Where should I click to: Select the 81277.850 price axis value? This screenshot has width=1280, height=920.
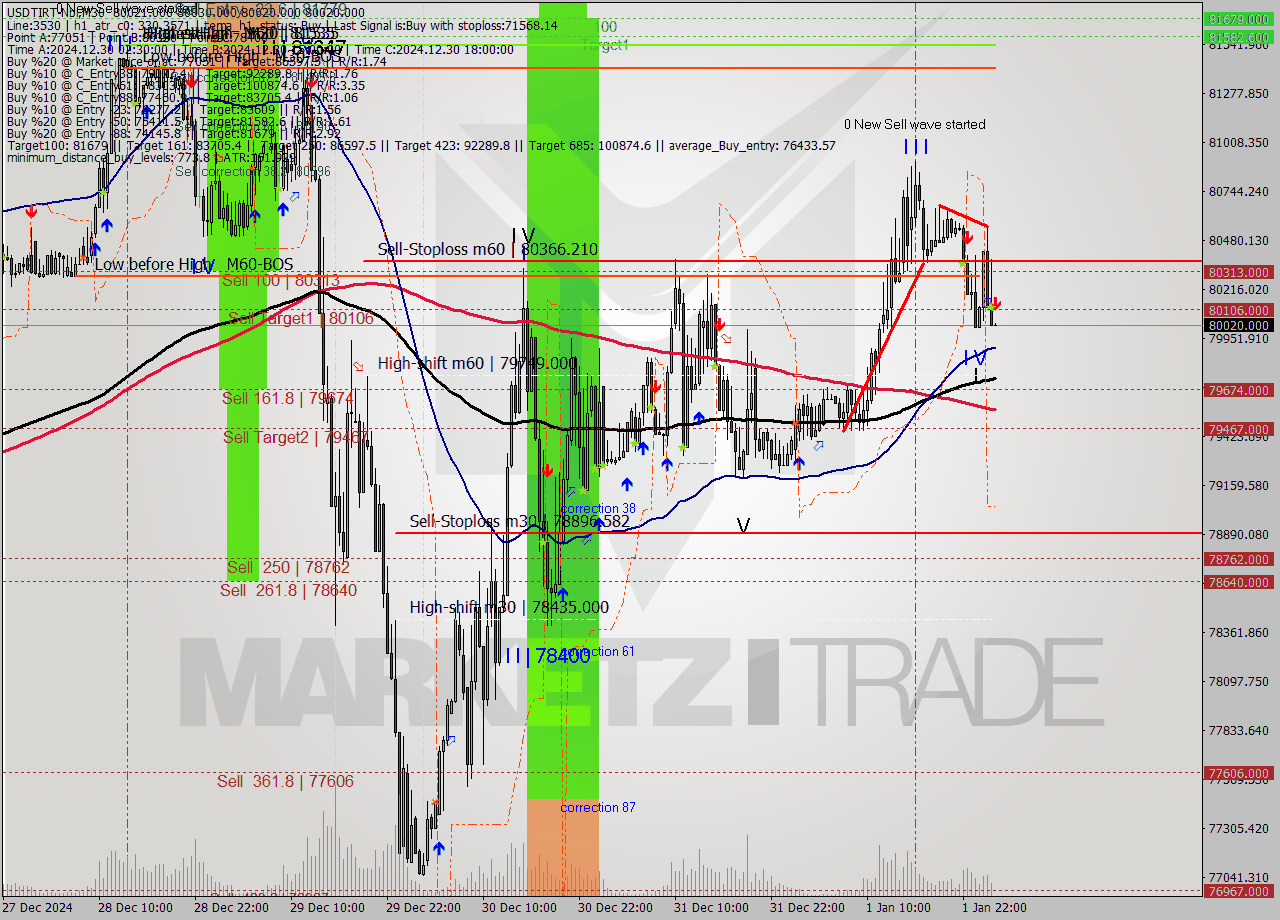(1239, 94)
